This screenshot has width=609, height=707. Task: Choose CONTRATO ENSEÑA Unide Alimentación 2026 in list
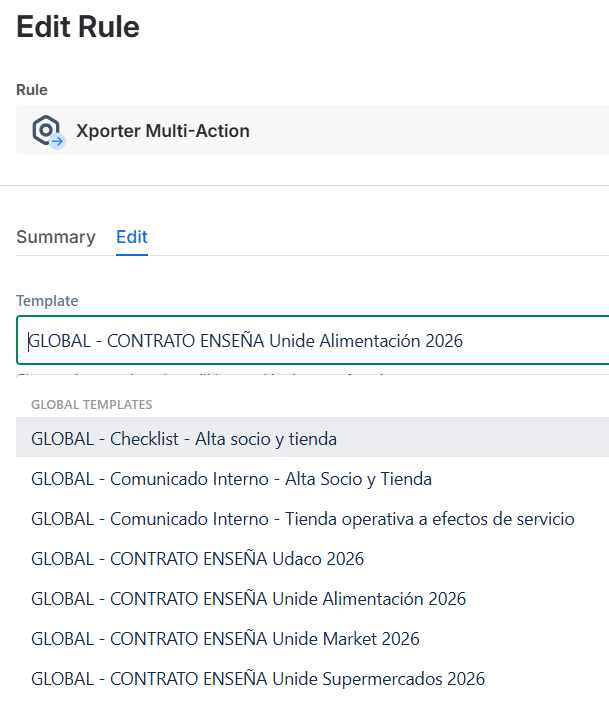[248, 599]
